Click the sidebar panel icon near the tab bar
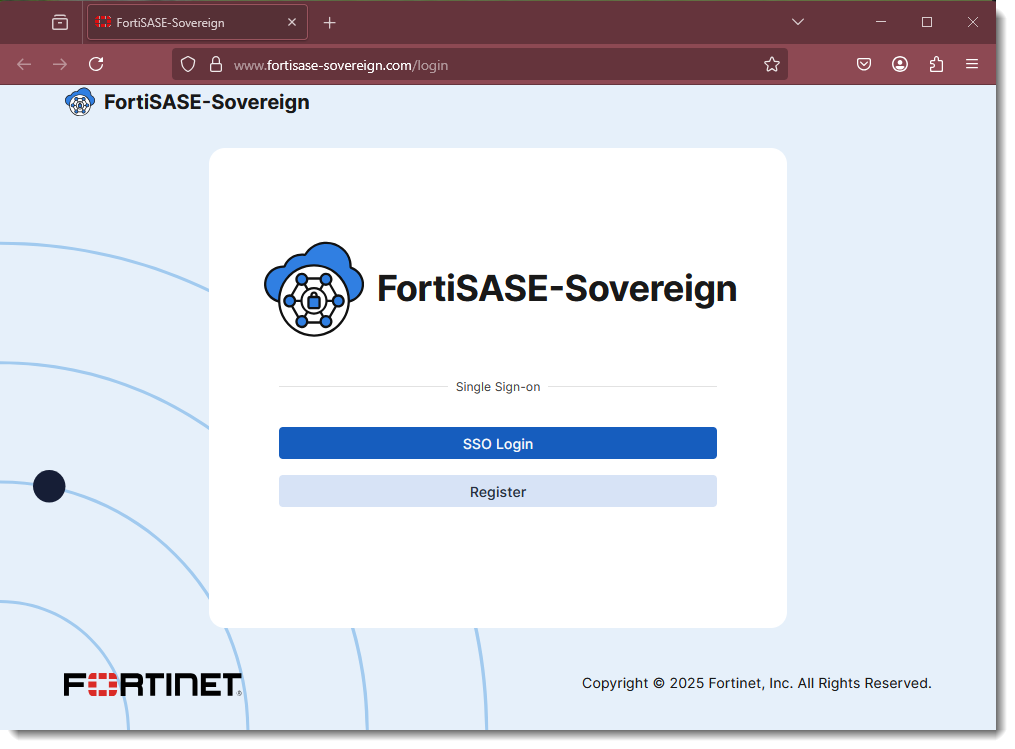 [x=59, y=21]
